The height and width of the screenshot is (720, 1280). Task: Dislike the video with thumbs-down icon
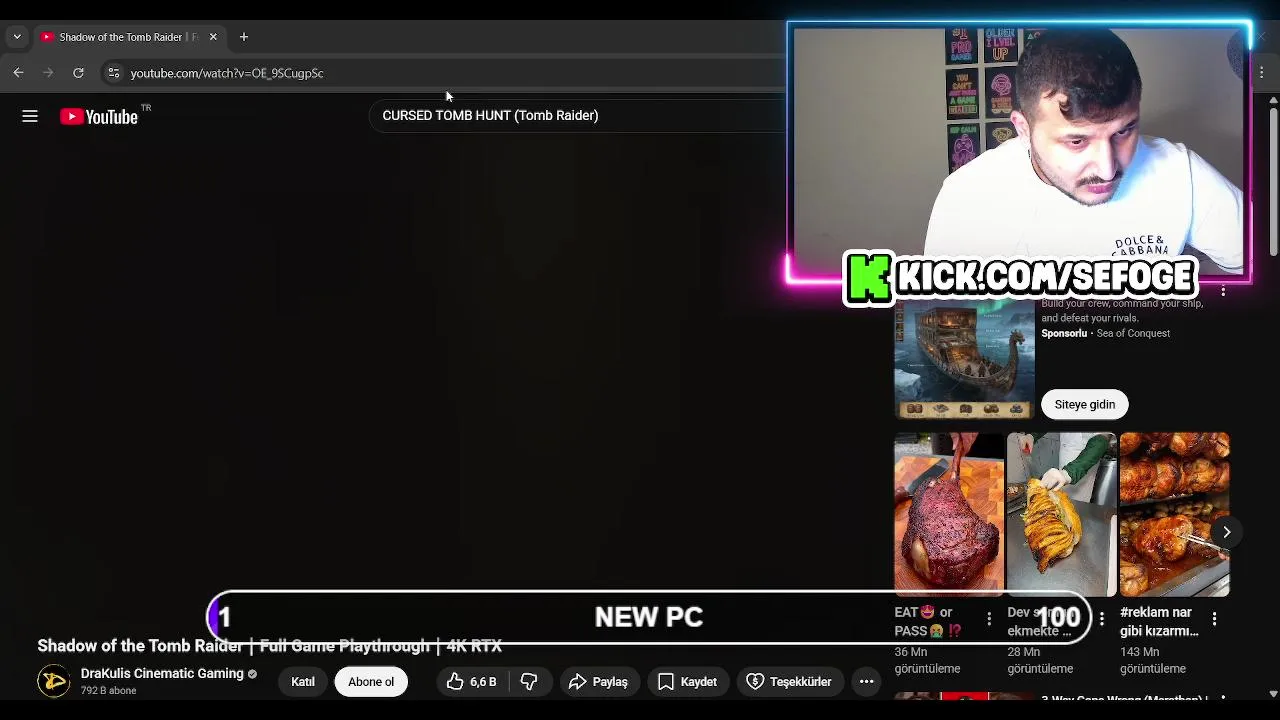click(x=529, y=682)
